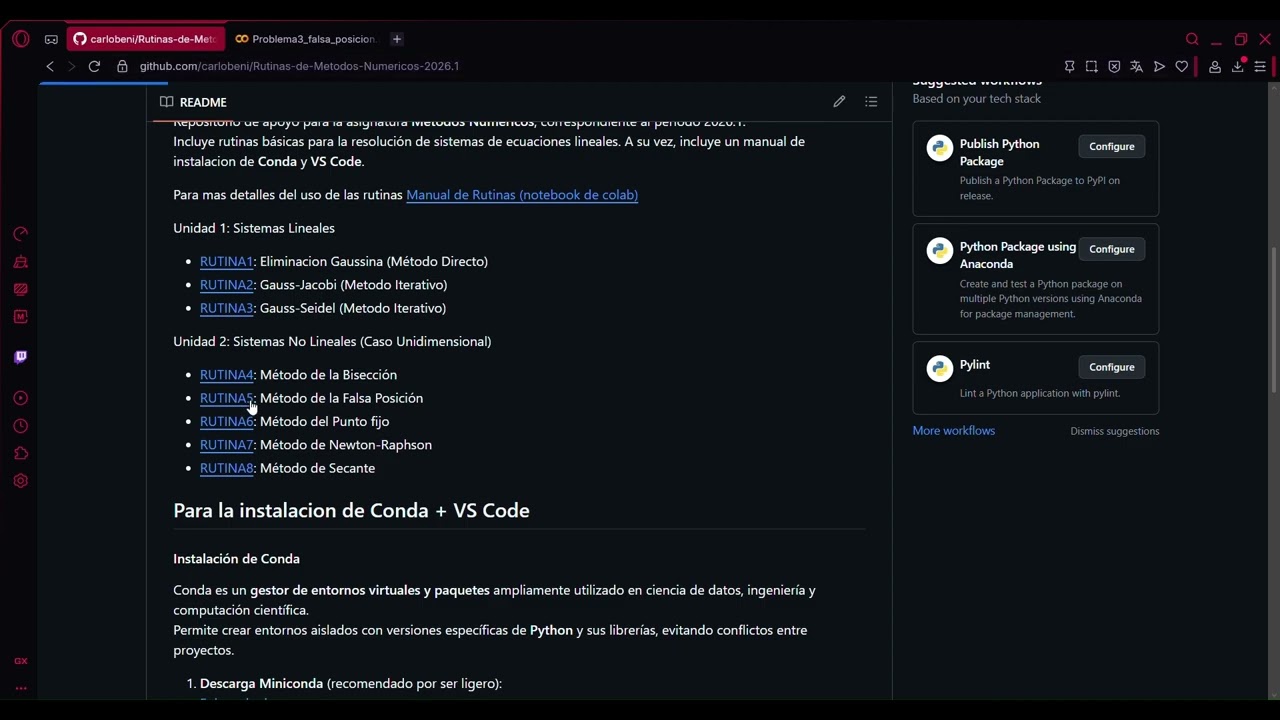Open the ad blocker shield icon
1280x720 pixels.
1114,67
